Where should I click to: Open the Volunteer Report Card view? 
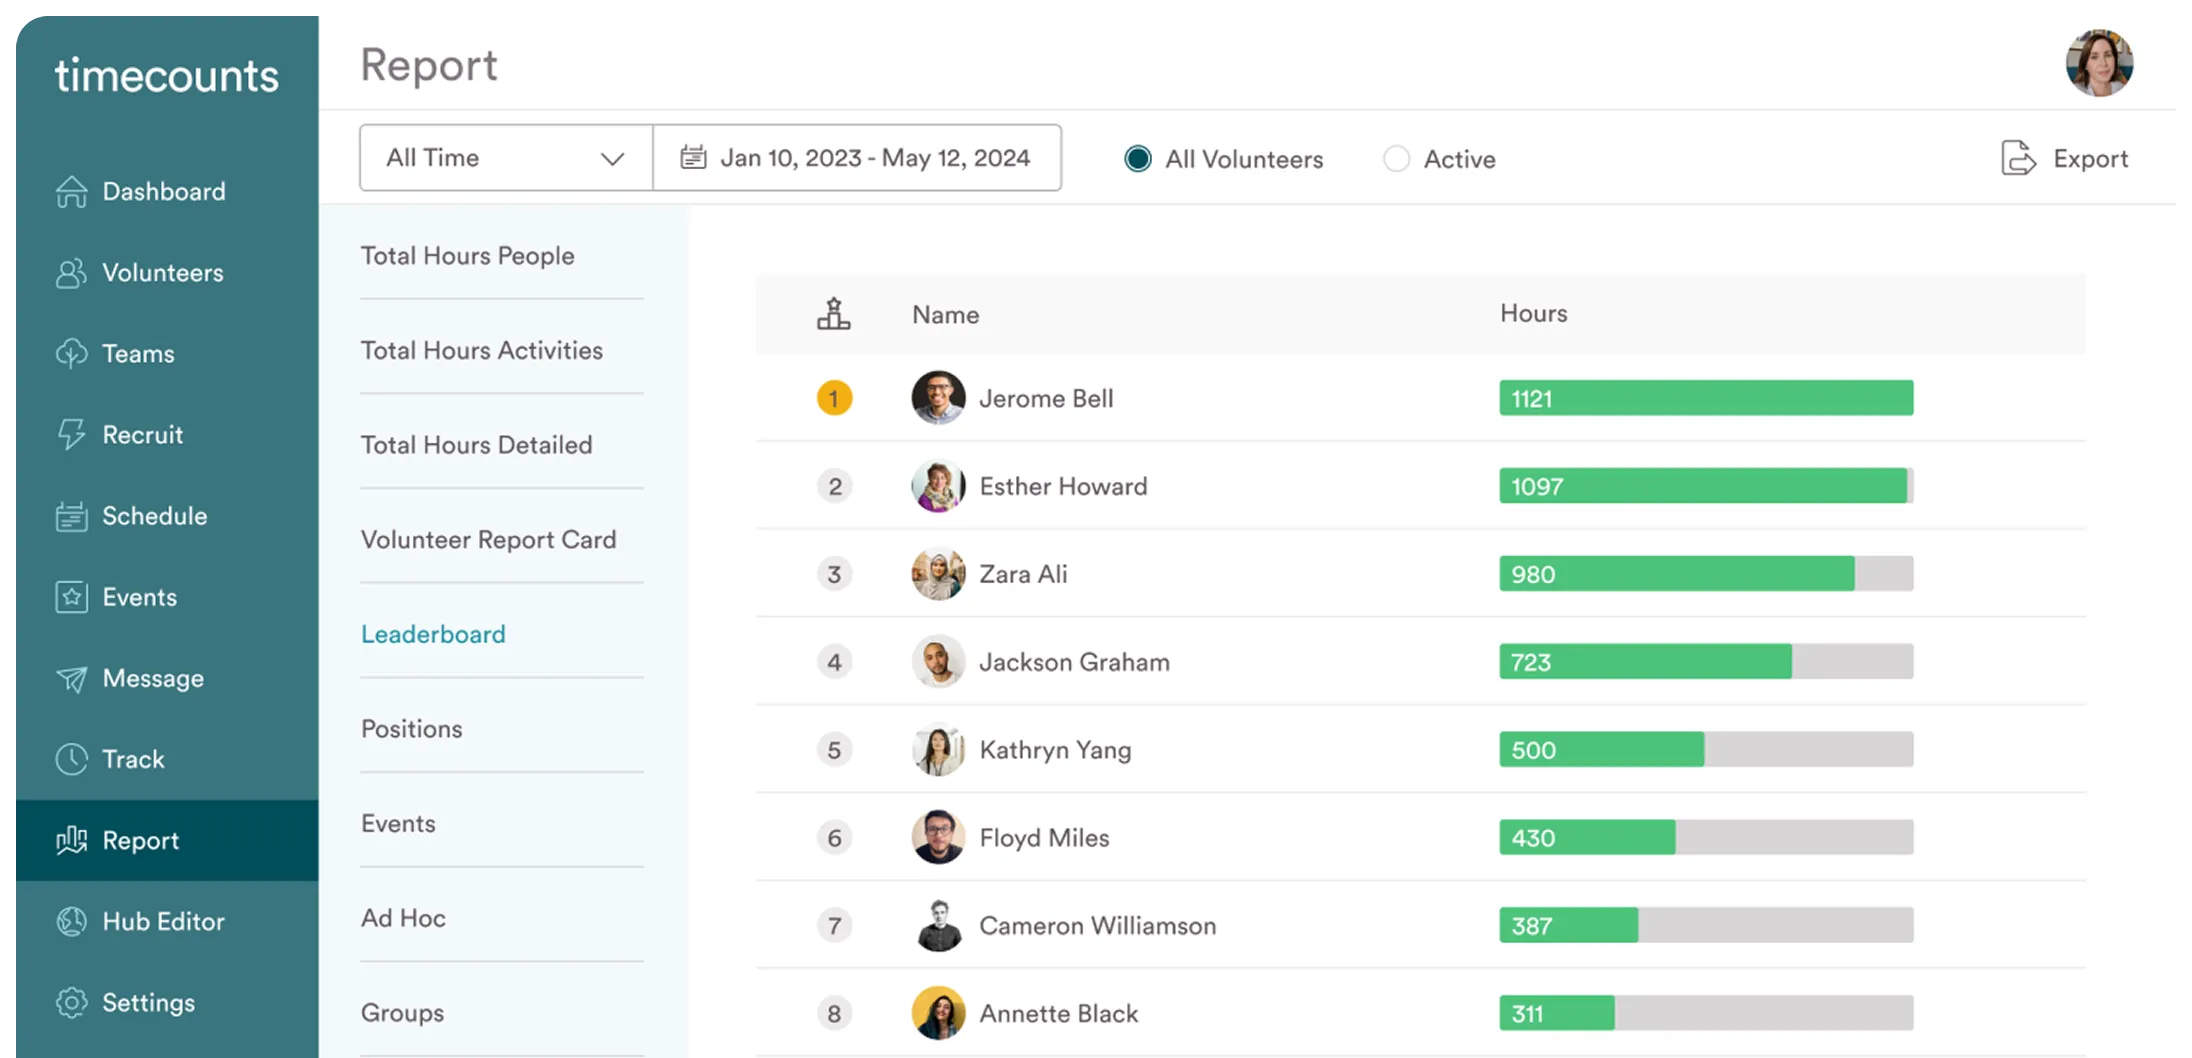pos(488,539)
